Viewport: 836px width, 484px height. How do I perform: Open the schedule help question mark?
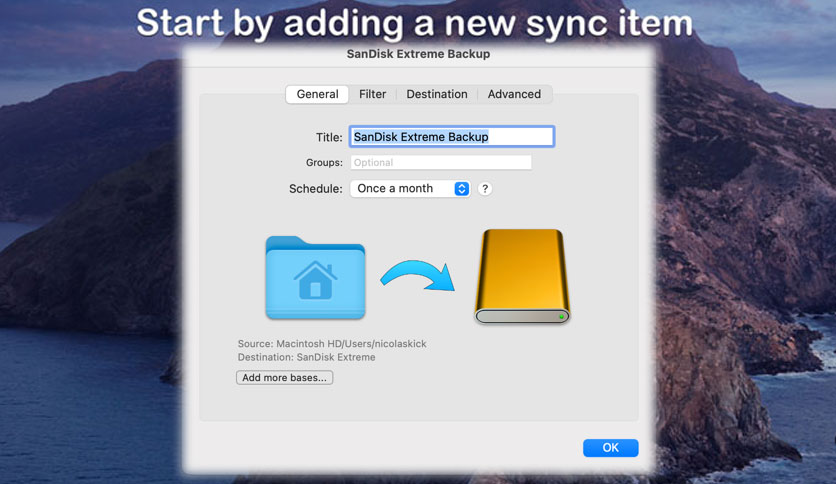click(x=485, y=189)
